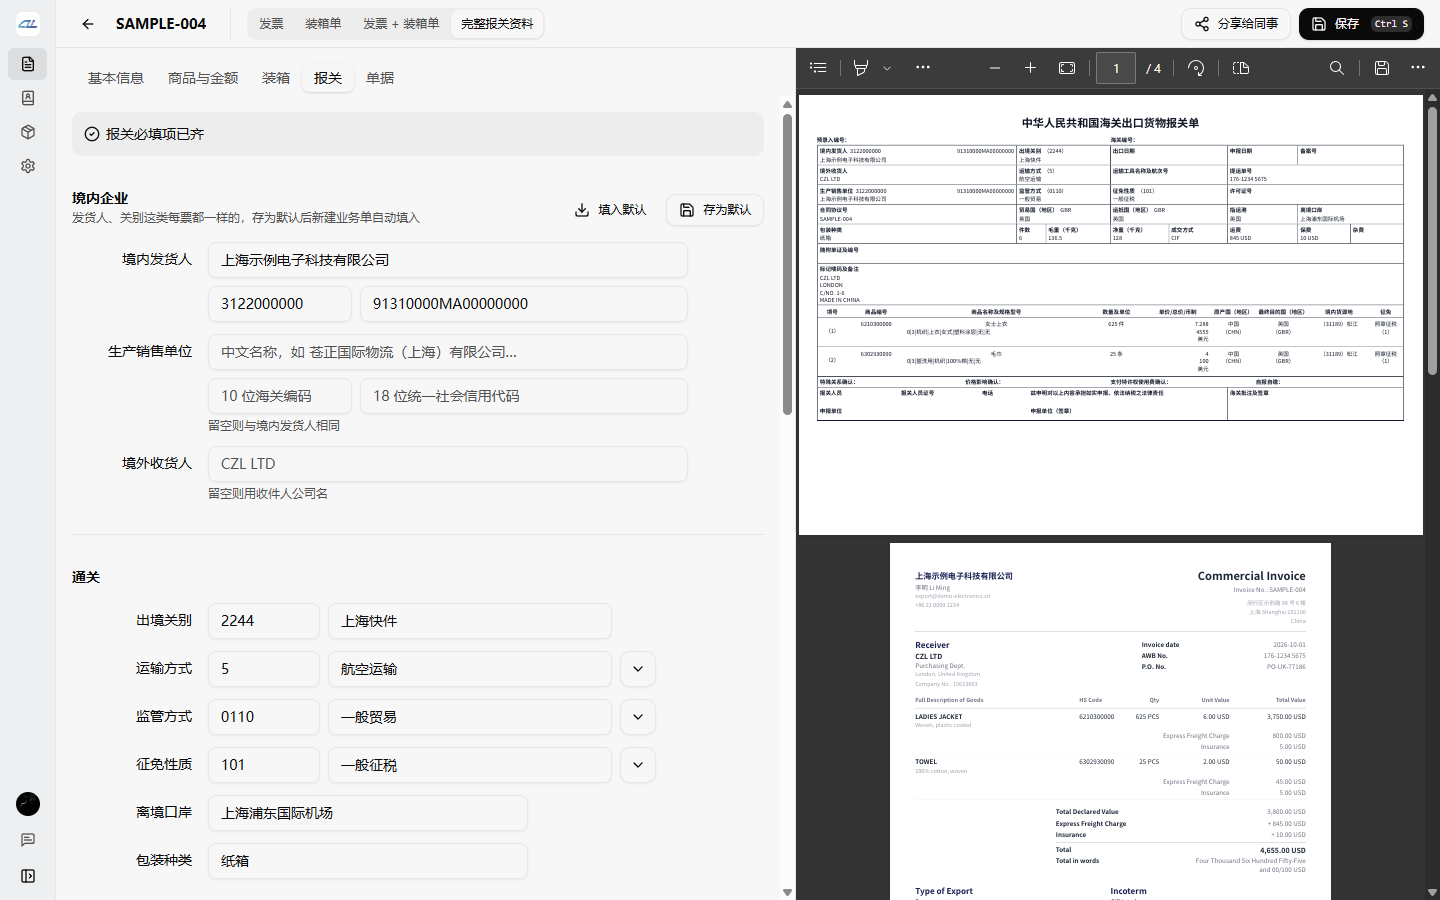Open the PDF viewer's rightmost more-options menu
Screen dimensions: 1440x900
[1417, 68]
